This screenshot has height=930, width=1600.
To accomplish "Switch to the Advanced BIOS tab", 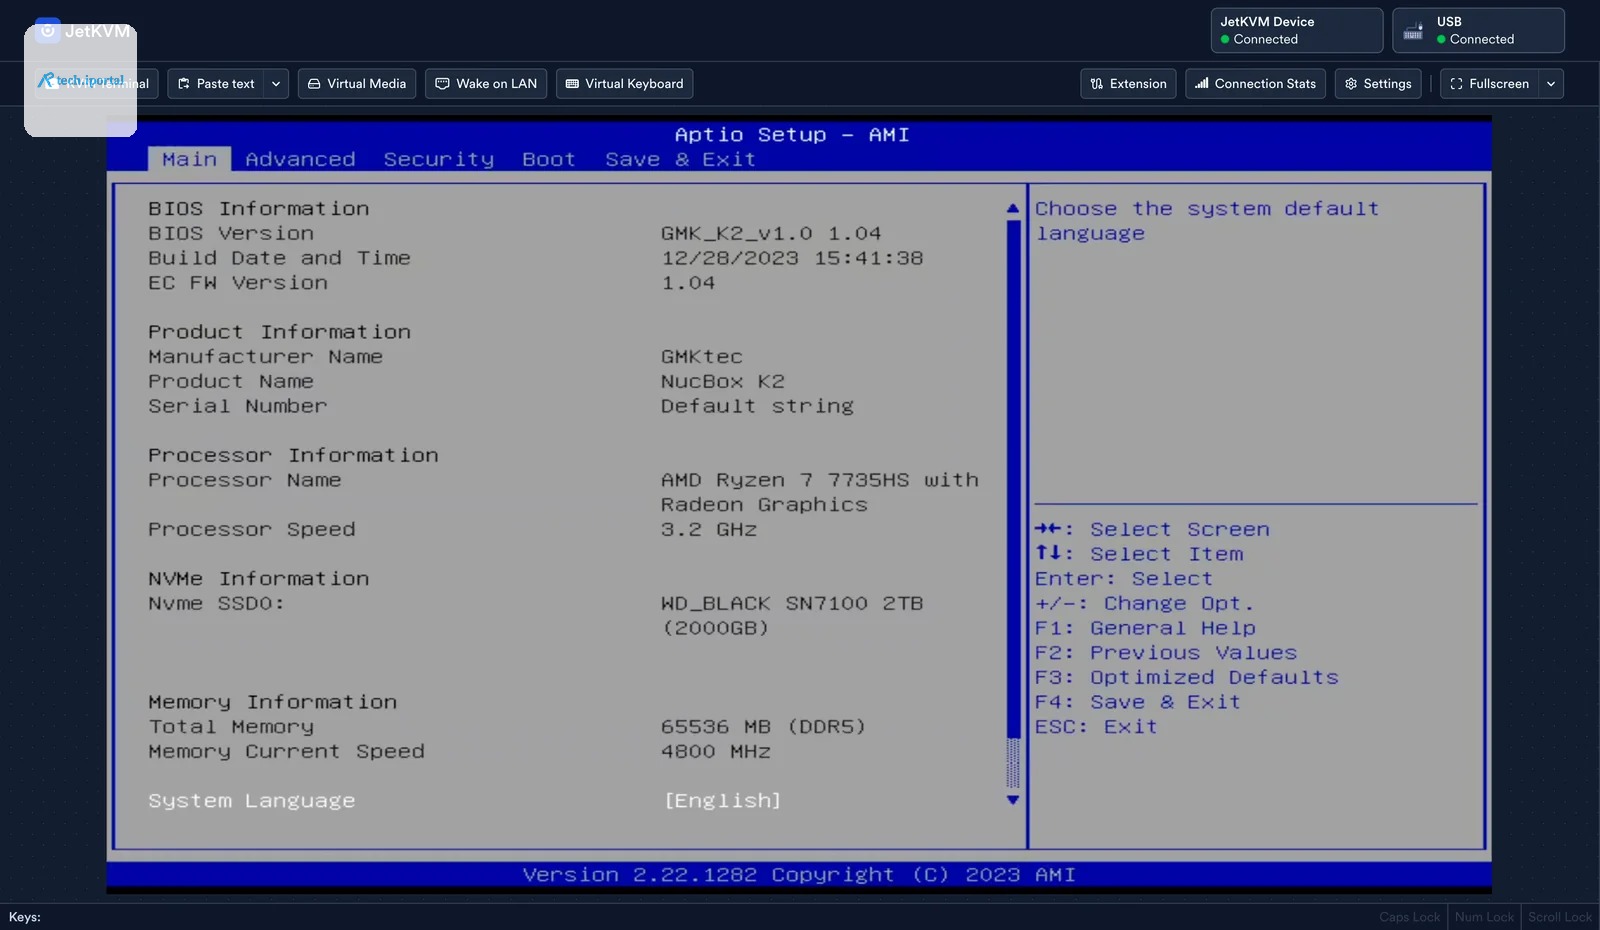I will [x=300, y=160].
